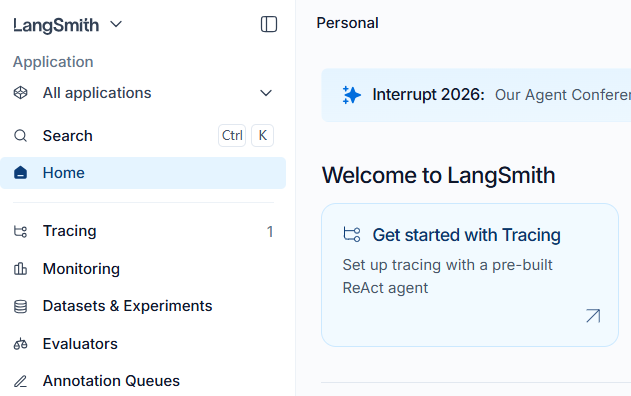Click the Home house icon
631x396 pixels.
(21, 173)
